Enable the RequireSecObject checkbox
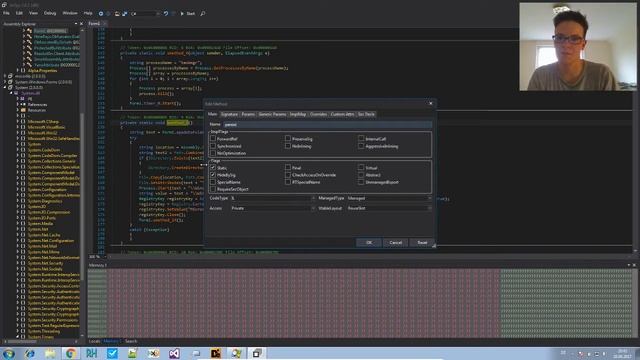The image size is (640, 360). tap(213, 189)
